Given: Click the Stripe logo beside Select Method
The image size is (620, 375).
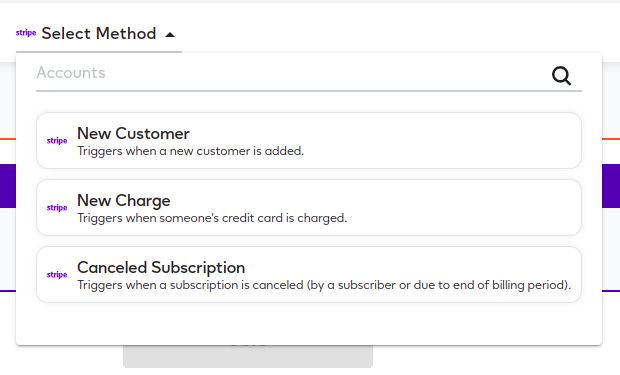Looking at the screenshot, I should (x=26, y=33).
